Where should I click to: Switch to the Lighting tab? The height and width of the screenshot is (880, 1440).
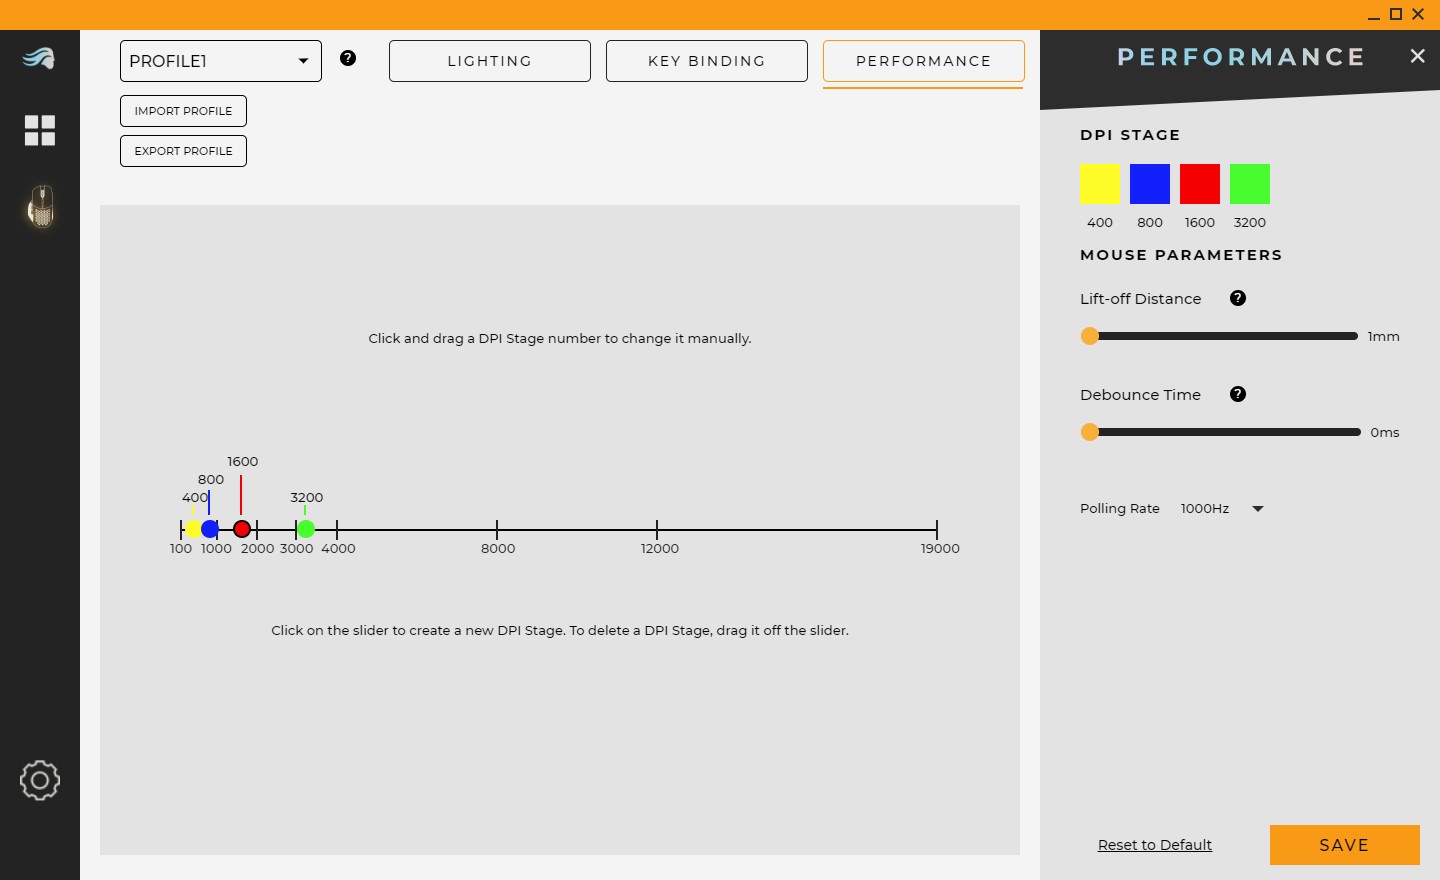490,61
